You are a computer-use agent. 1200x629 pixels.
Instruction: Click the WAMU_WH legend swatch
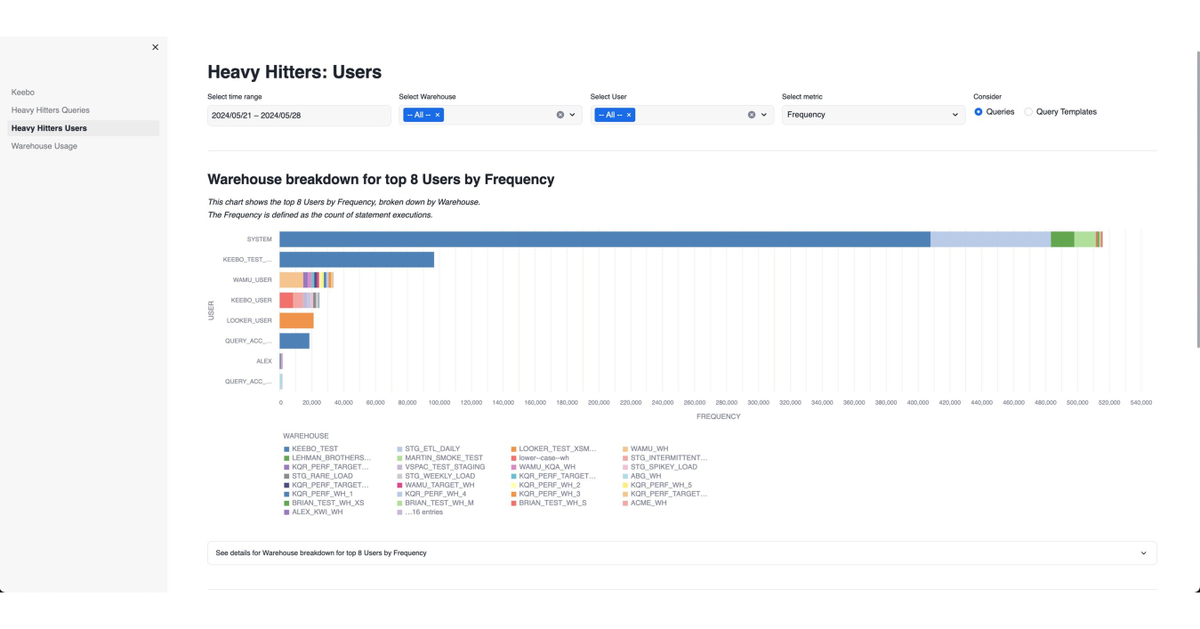coord(626,449)
